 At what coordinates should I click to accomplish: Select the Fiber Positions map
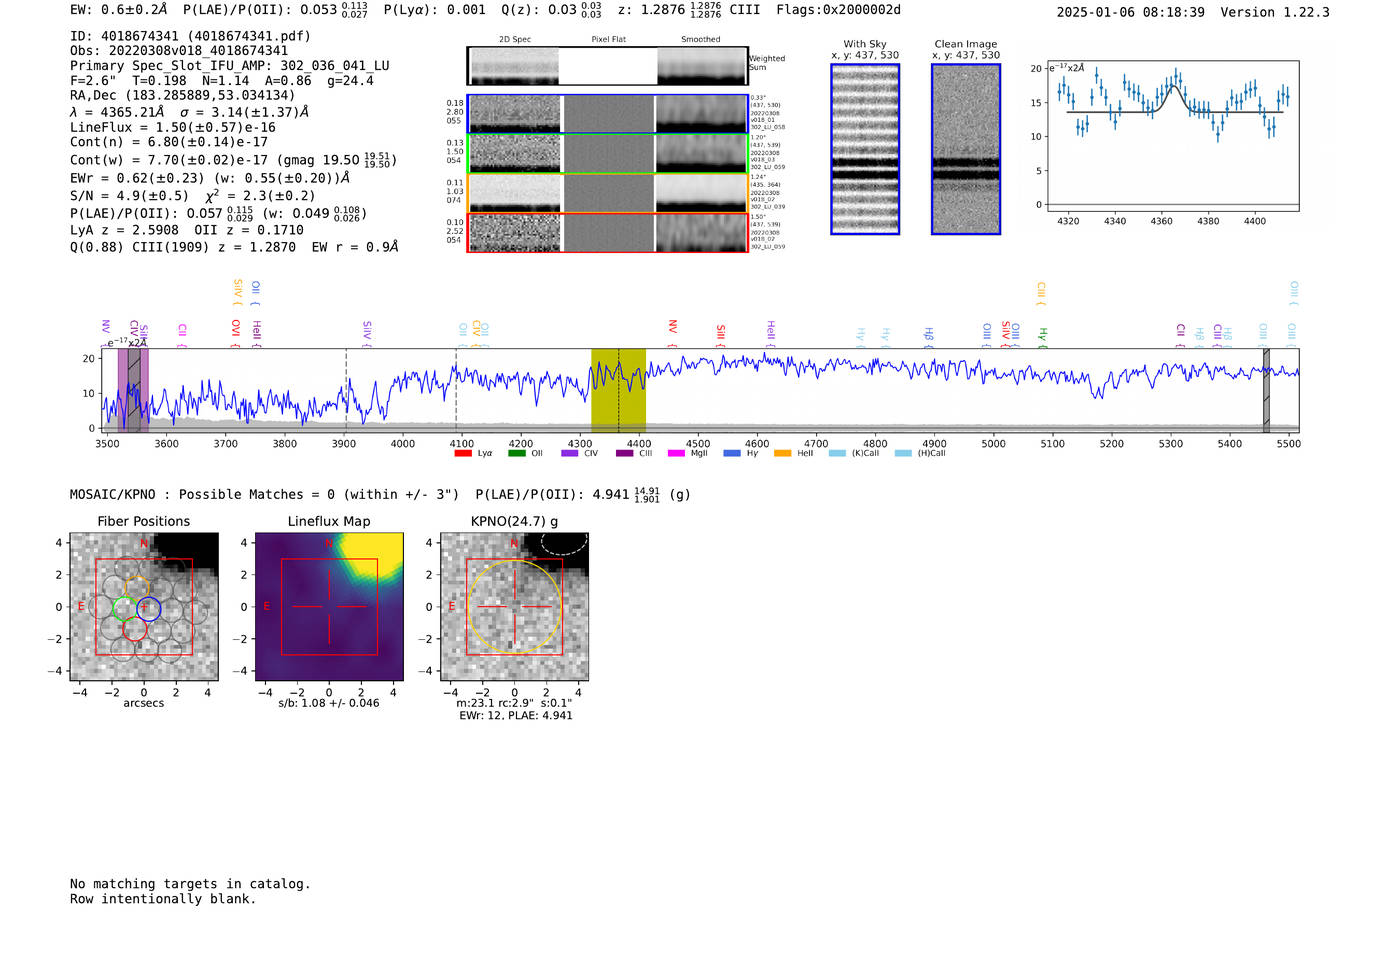(144, 607)
